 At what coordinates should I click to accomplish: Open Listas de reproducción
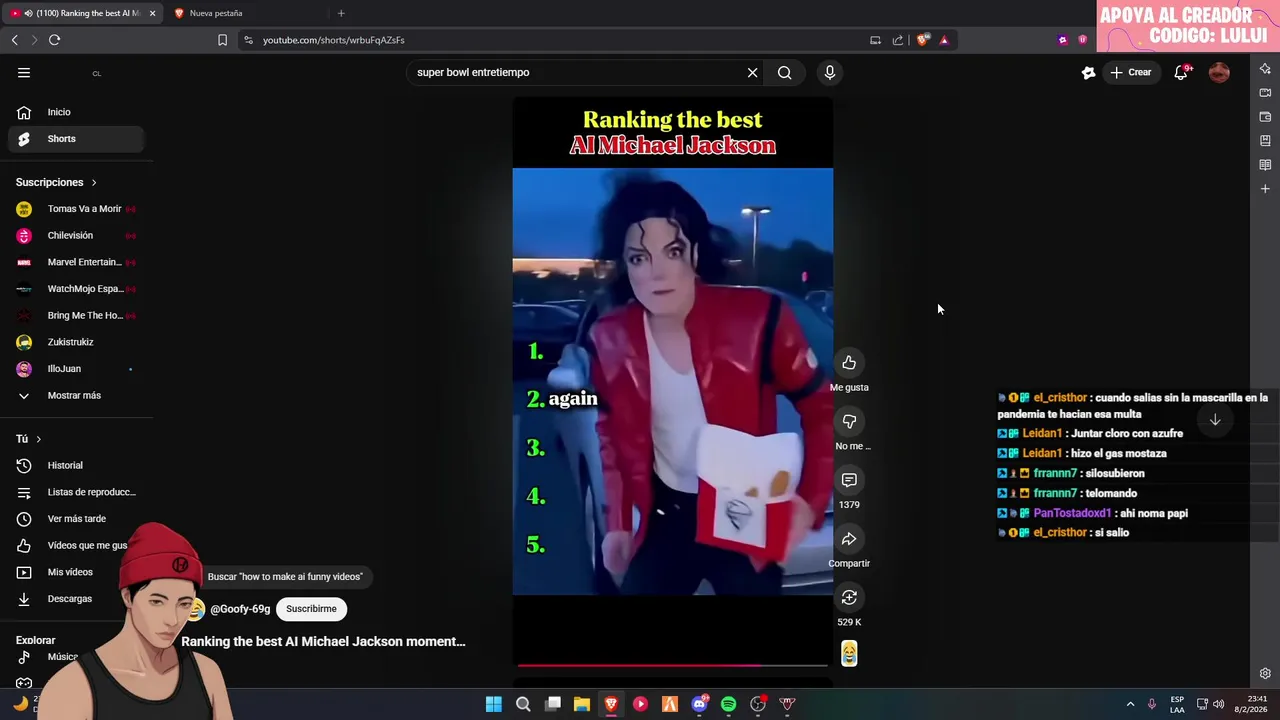coord(76,492)
